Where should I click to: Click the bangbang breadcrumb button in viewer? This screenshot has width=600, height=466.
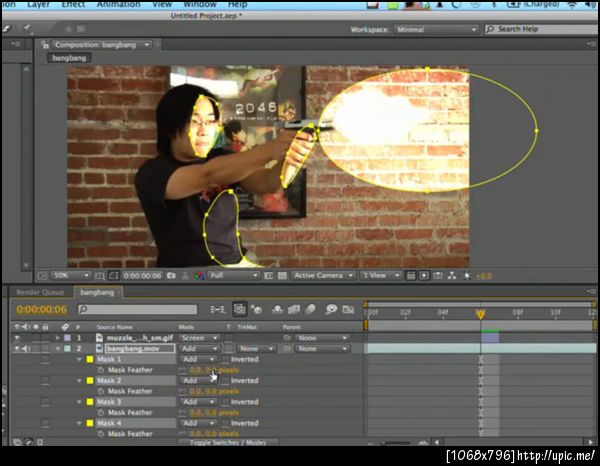click(69, 58)
